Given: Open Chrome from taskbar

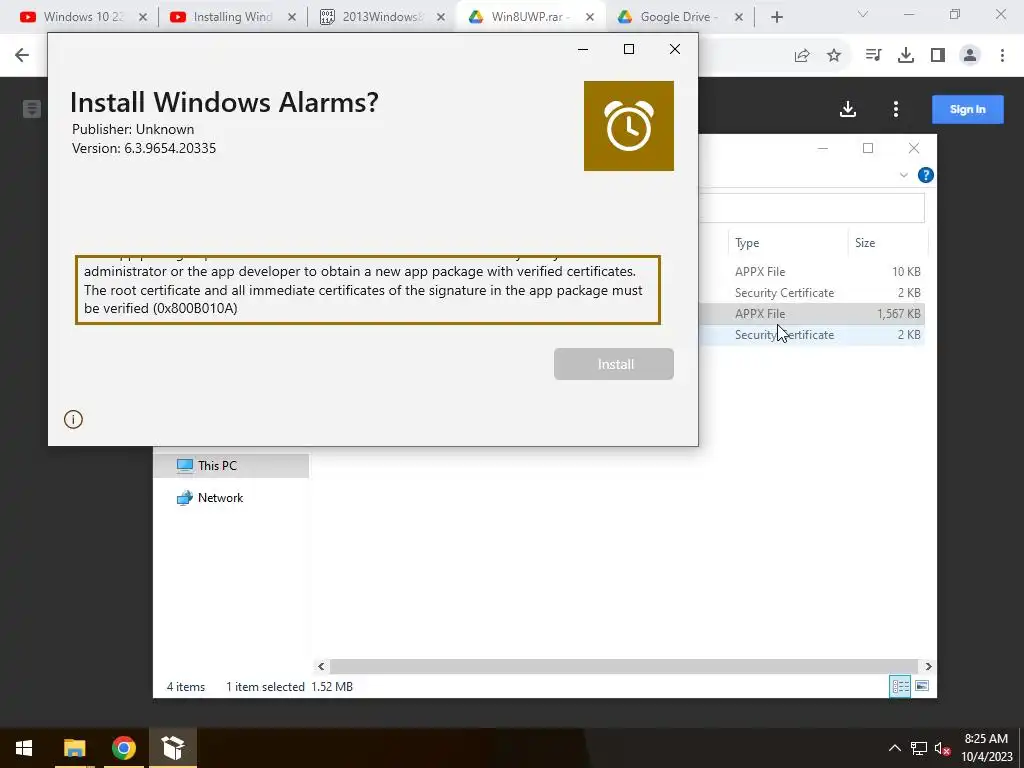Looking at the screenshot, I should (x=123, y=748).
